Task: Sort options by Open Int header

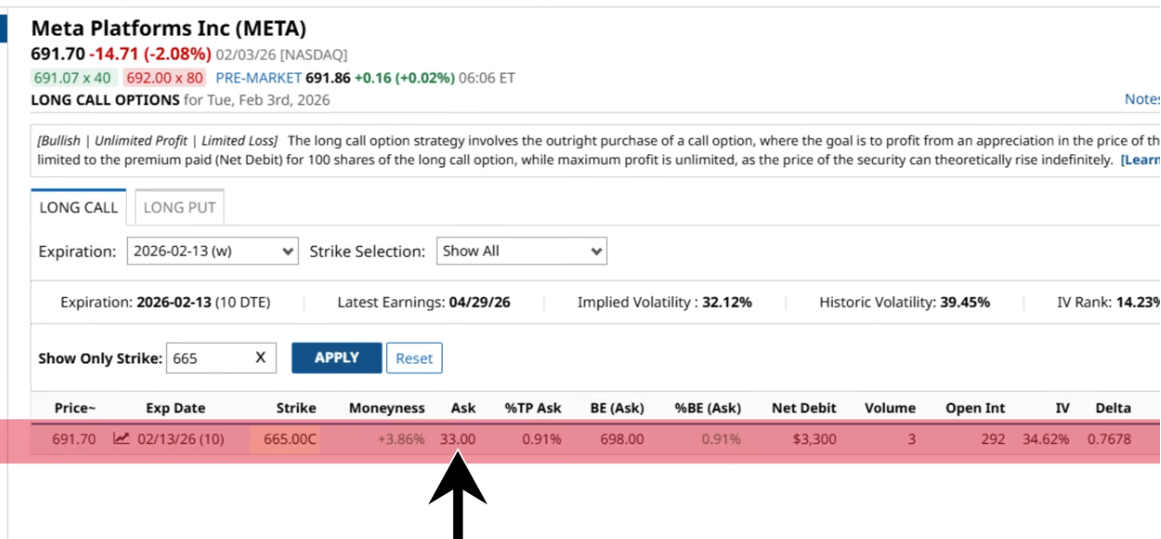Action: [975, 408]
